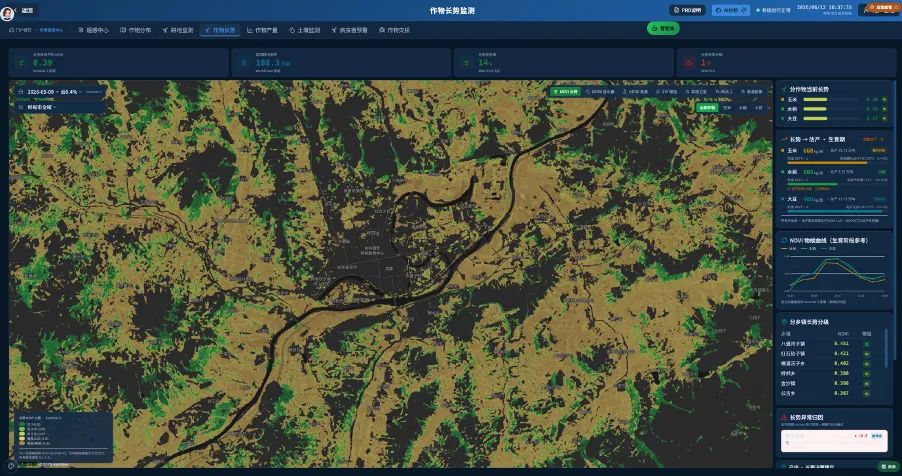This screenshot has height=476, width=902.
Task: Open the 土壤监测 tab
Action: click(304, 30)
